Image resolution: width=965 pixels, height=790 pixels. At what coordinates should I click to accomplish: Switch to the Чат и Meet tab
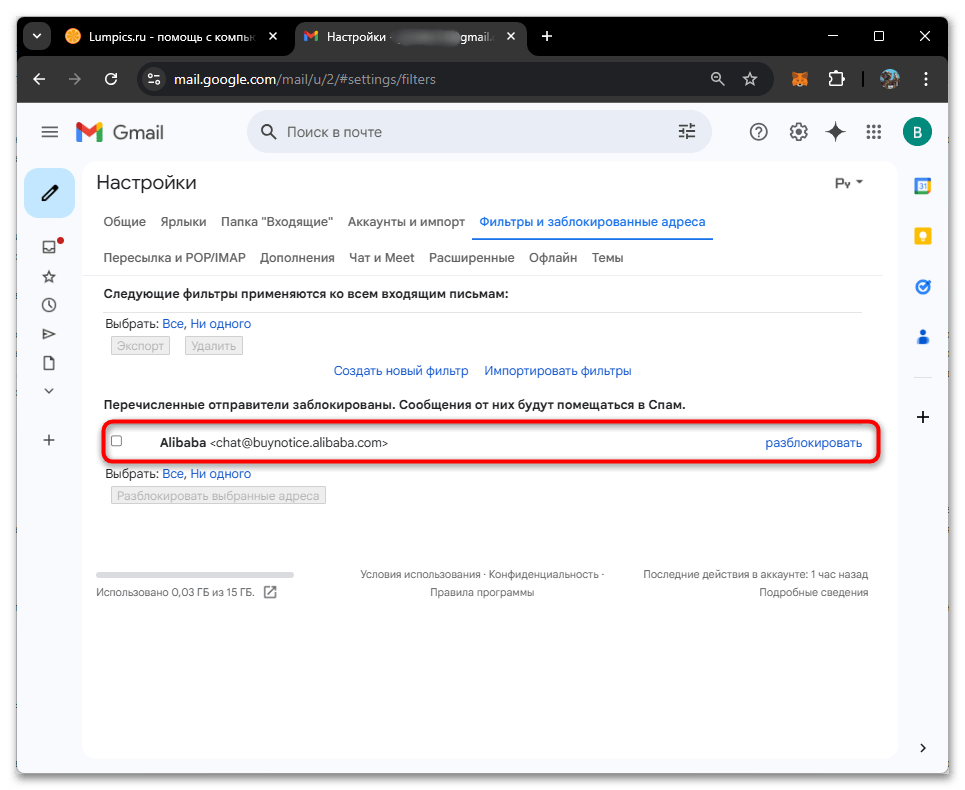[x=382, y=258]
